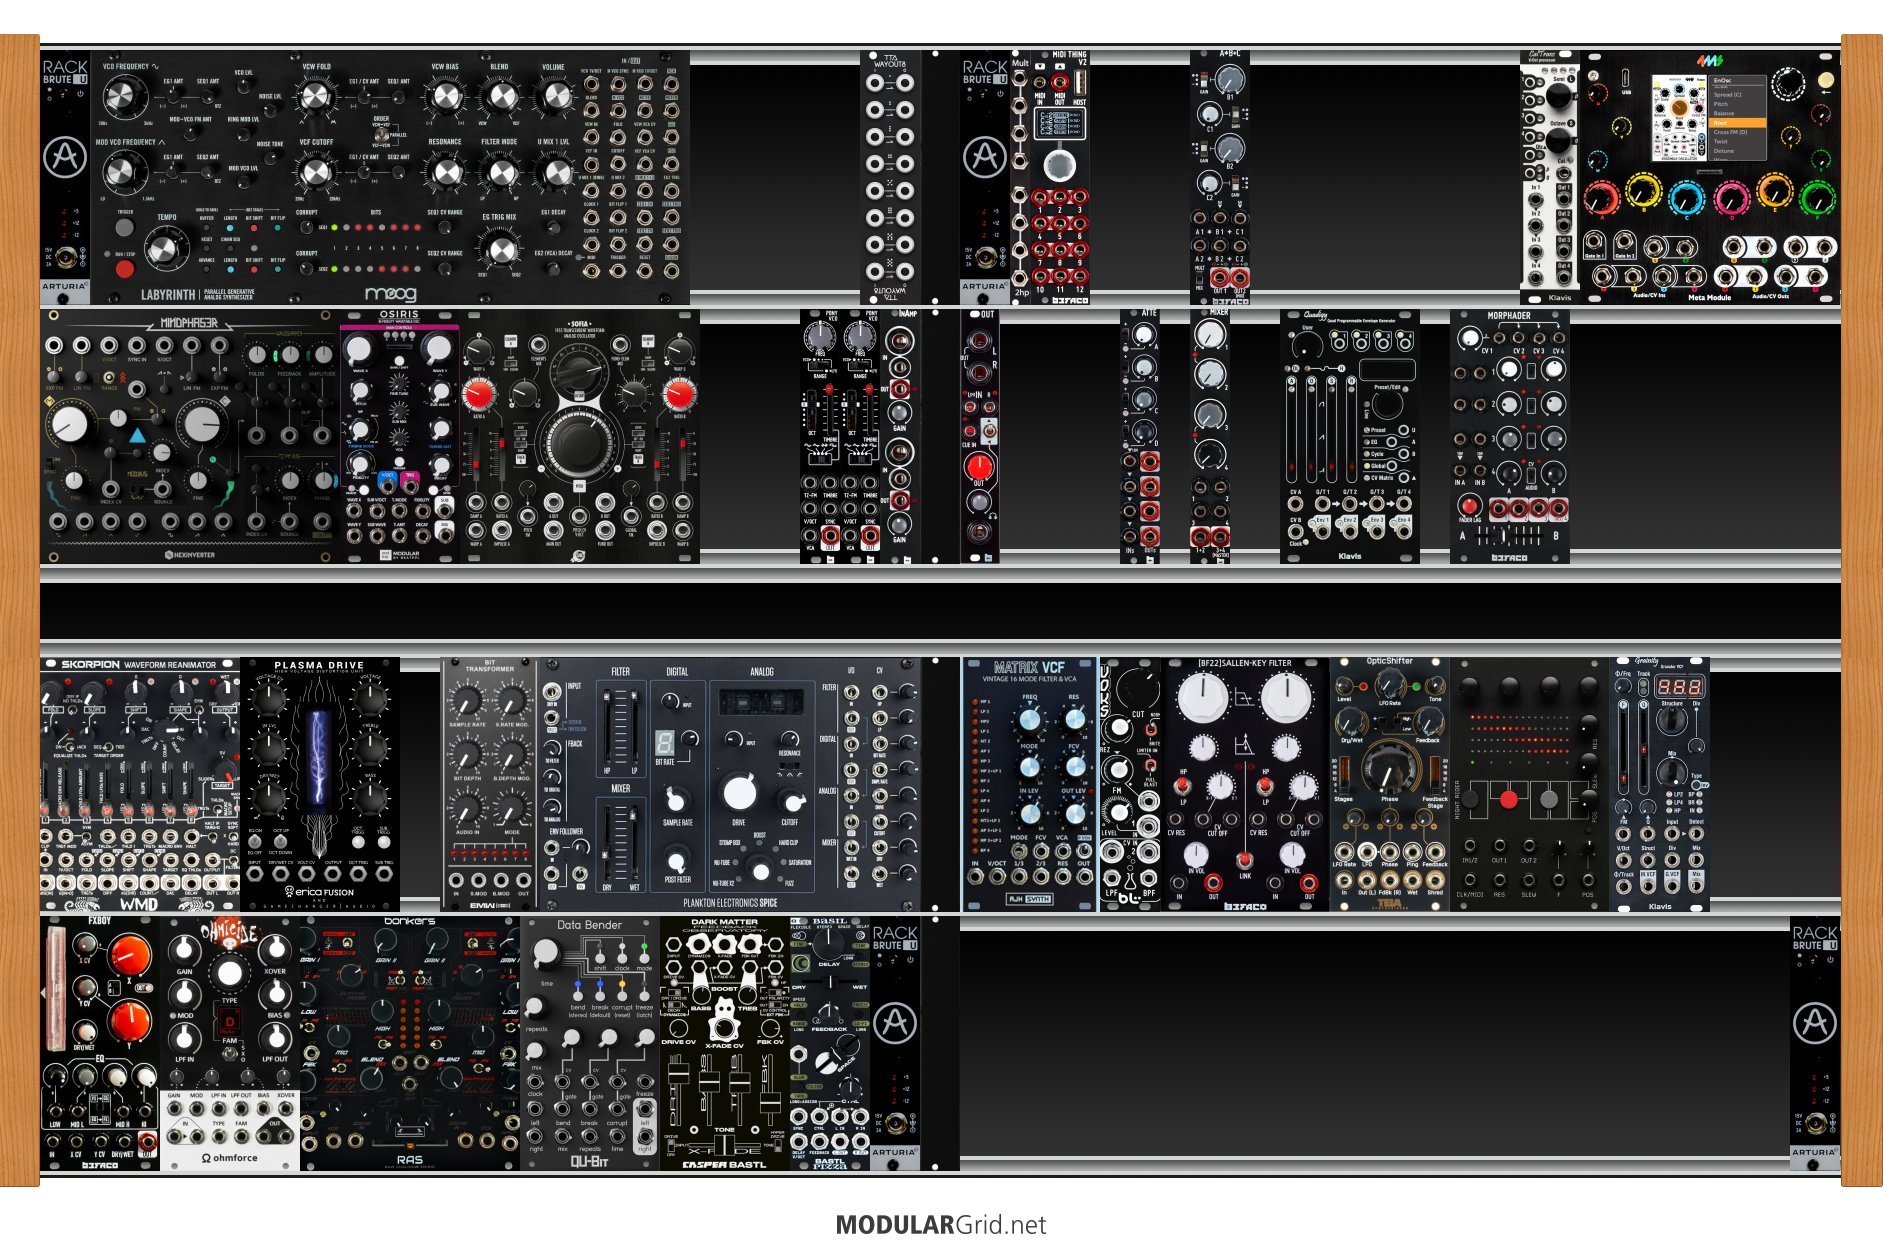Select the Befaco ATTE attenuator module
The image size is (1883, 1246).
[x=1140, y=436]
